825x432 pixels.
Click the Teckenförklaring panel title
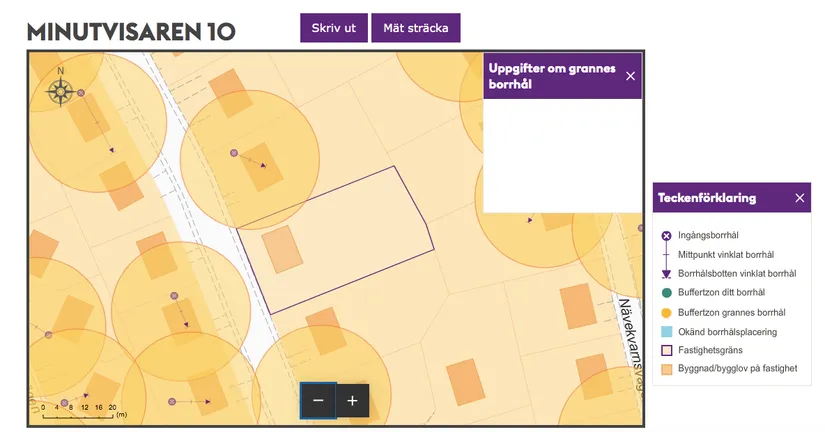click(x=707, y=198)
